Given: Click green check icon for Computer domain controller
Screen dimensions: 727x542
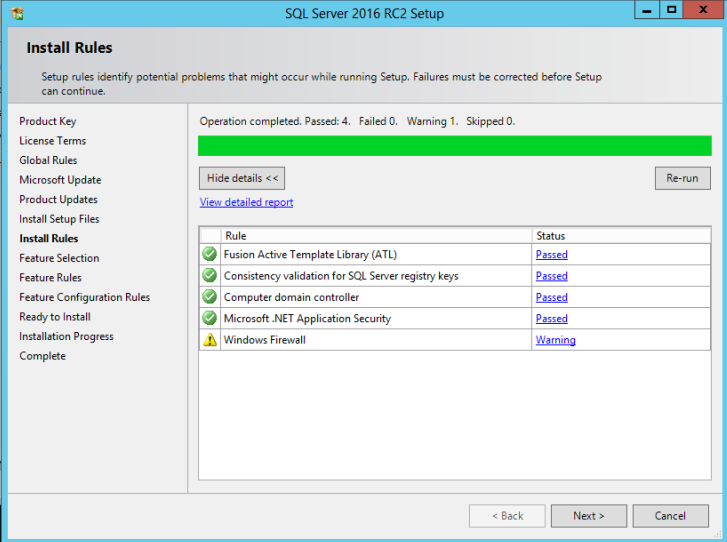Looking at the screenshot, I should (x=210, y=297).
